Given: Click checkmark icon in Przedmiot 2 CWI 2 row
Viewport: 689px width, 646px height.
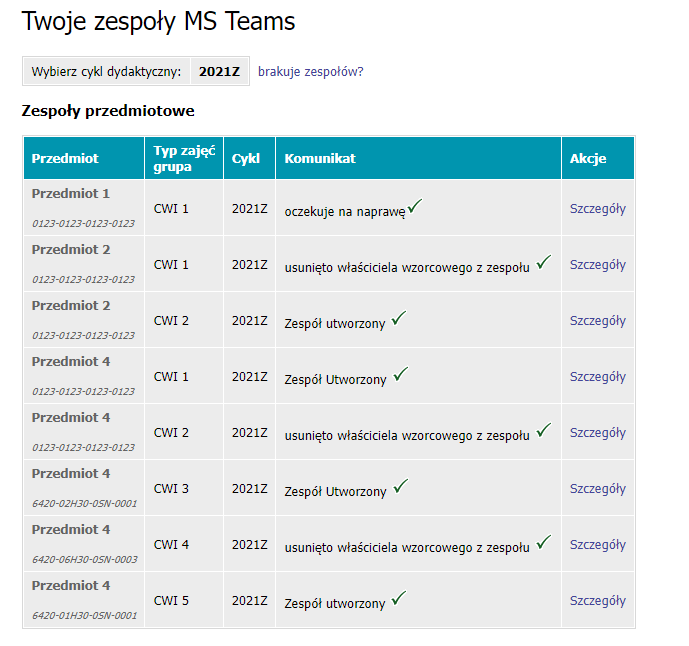Looking at the screenshot, I should (x=399, y=318).
